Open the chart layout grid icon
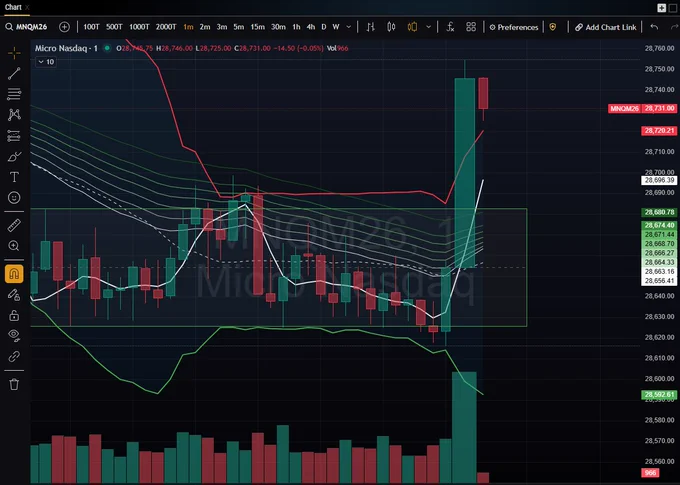The width and height of the screenshot is (680, 485). pos(471,27)
